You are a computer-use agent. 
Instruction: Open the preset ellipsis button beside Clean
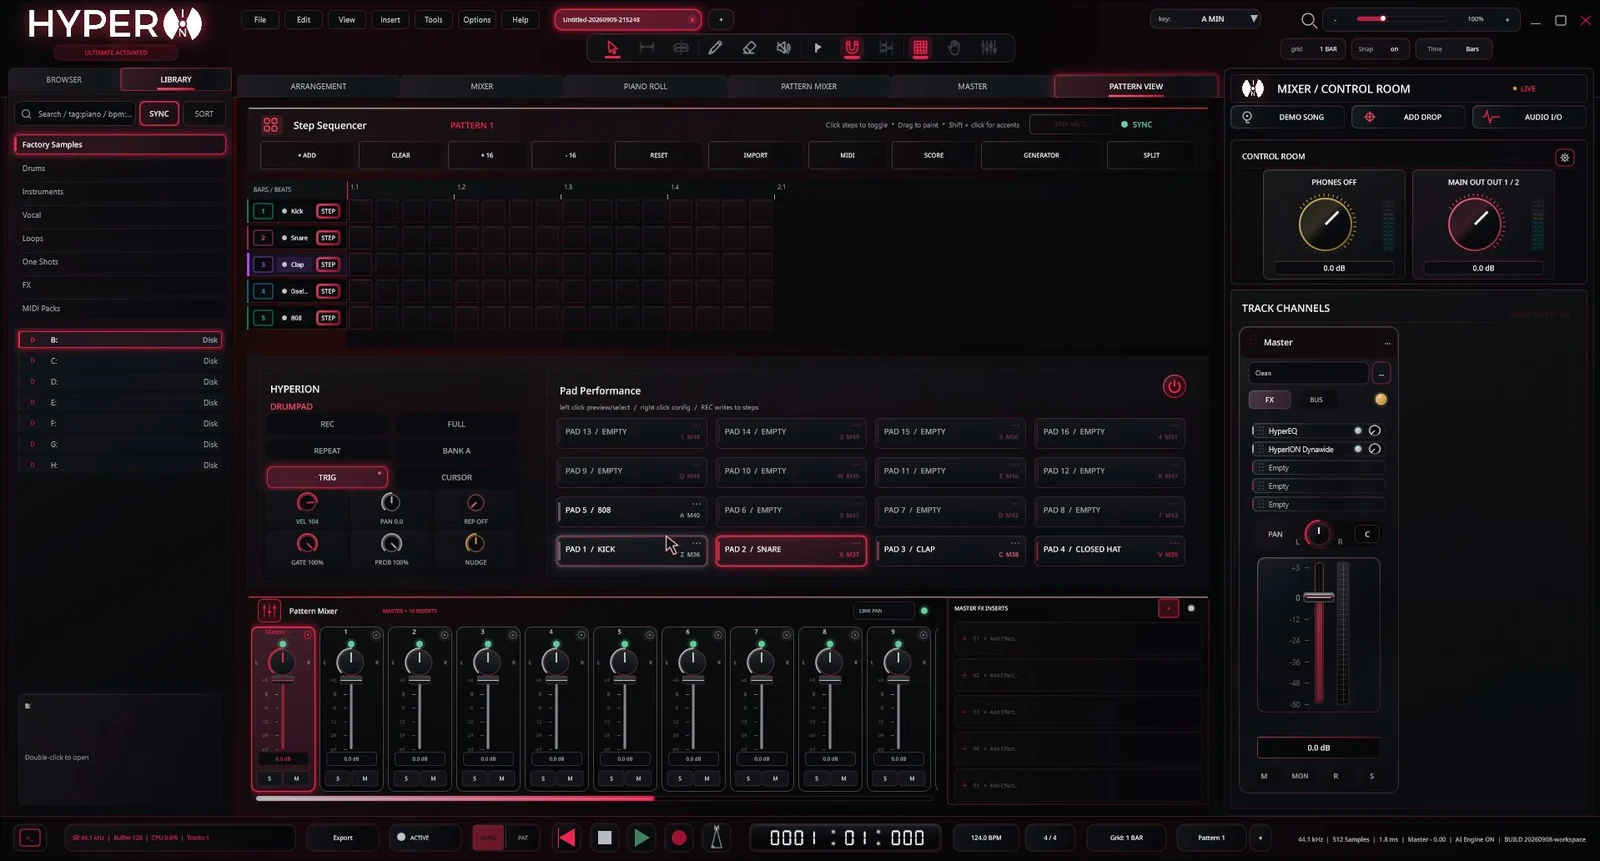(1381, 373)
